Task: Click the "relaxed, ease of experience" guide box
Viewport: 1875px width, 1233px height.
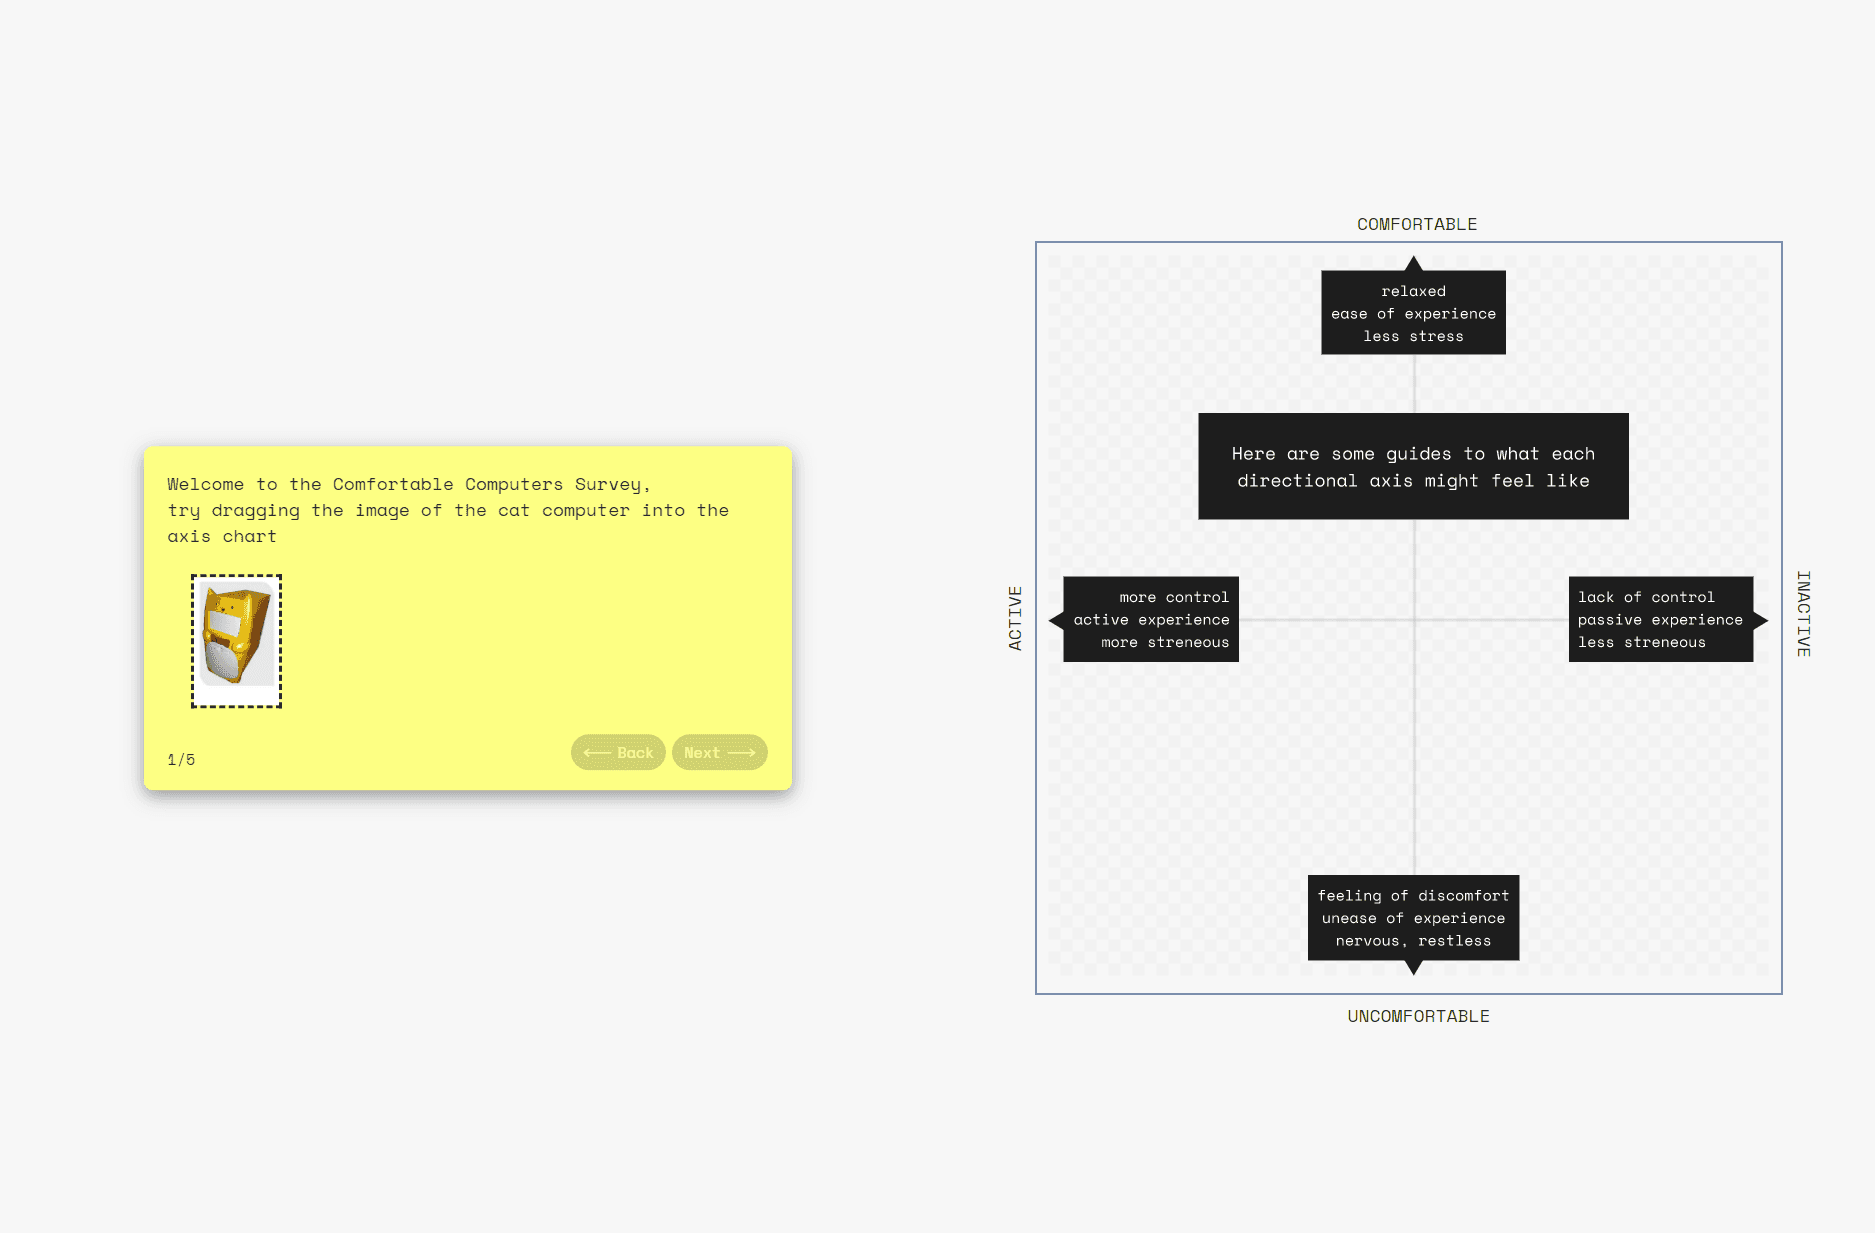Action: (1413, 313)
